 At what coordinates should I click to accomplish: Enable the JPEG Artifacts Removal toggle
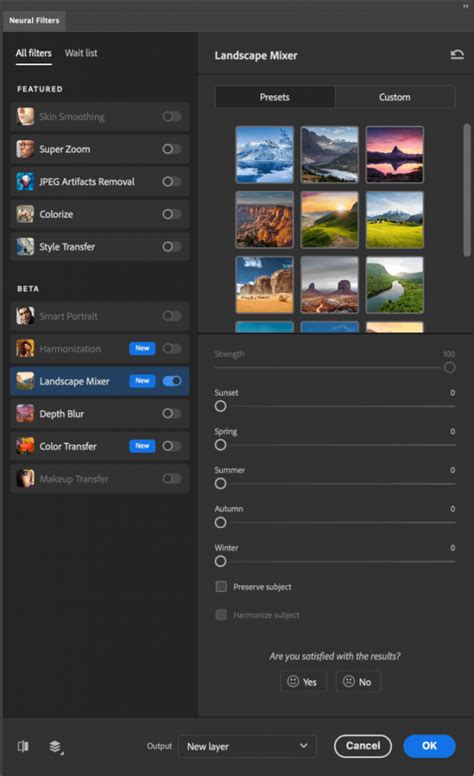tap(172, 182)
